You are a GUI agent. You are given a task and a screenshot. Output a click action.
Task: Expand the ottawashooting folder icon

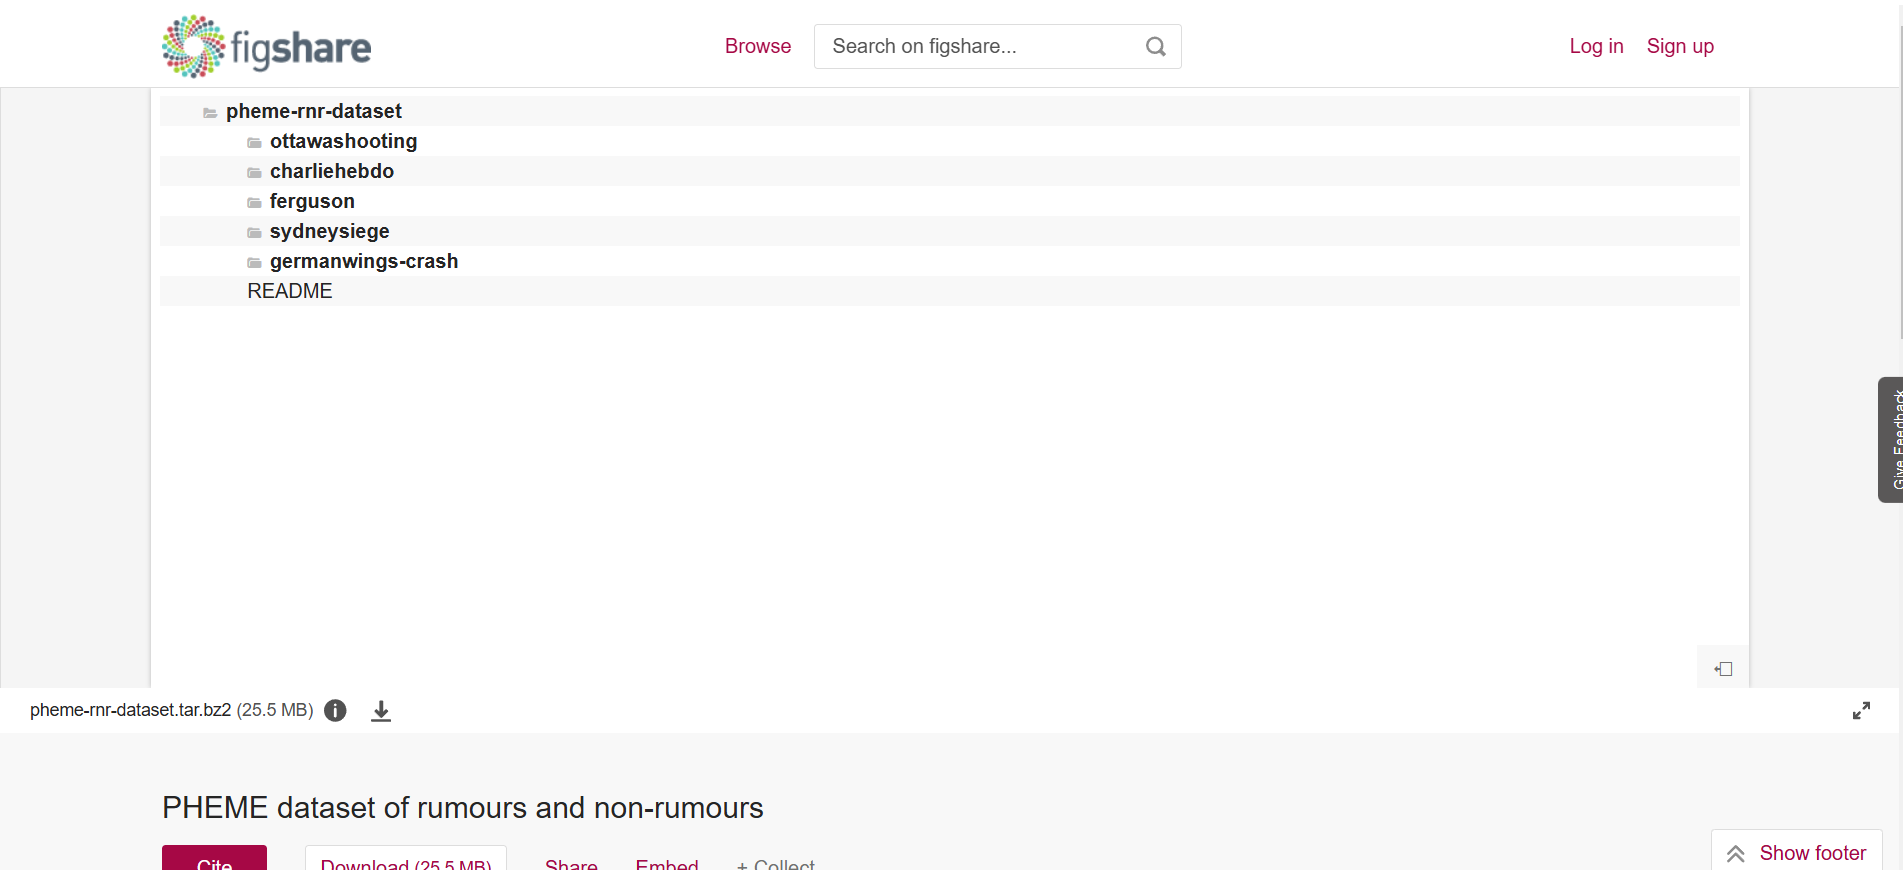click(x=254, y=142)
